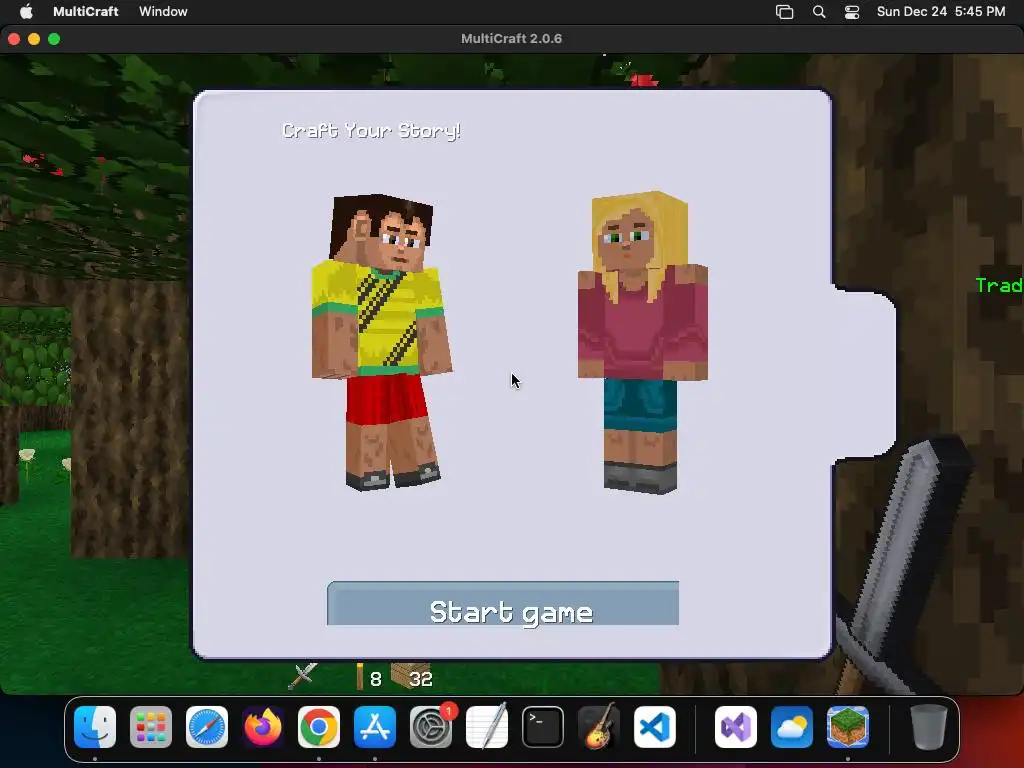Click the date and time clock
The height and width of the screenshot is (768, 1024).
point(940,11)
